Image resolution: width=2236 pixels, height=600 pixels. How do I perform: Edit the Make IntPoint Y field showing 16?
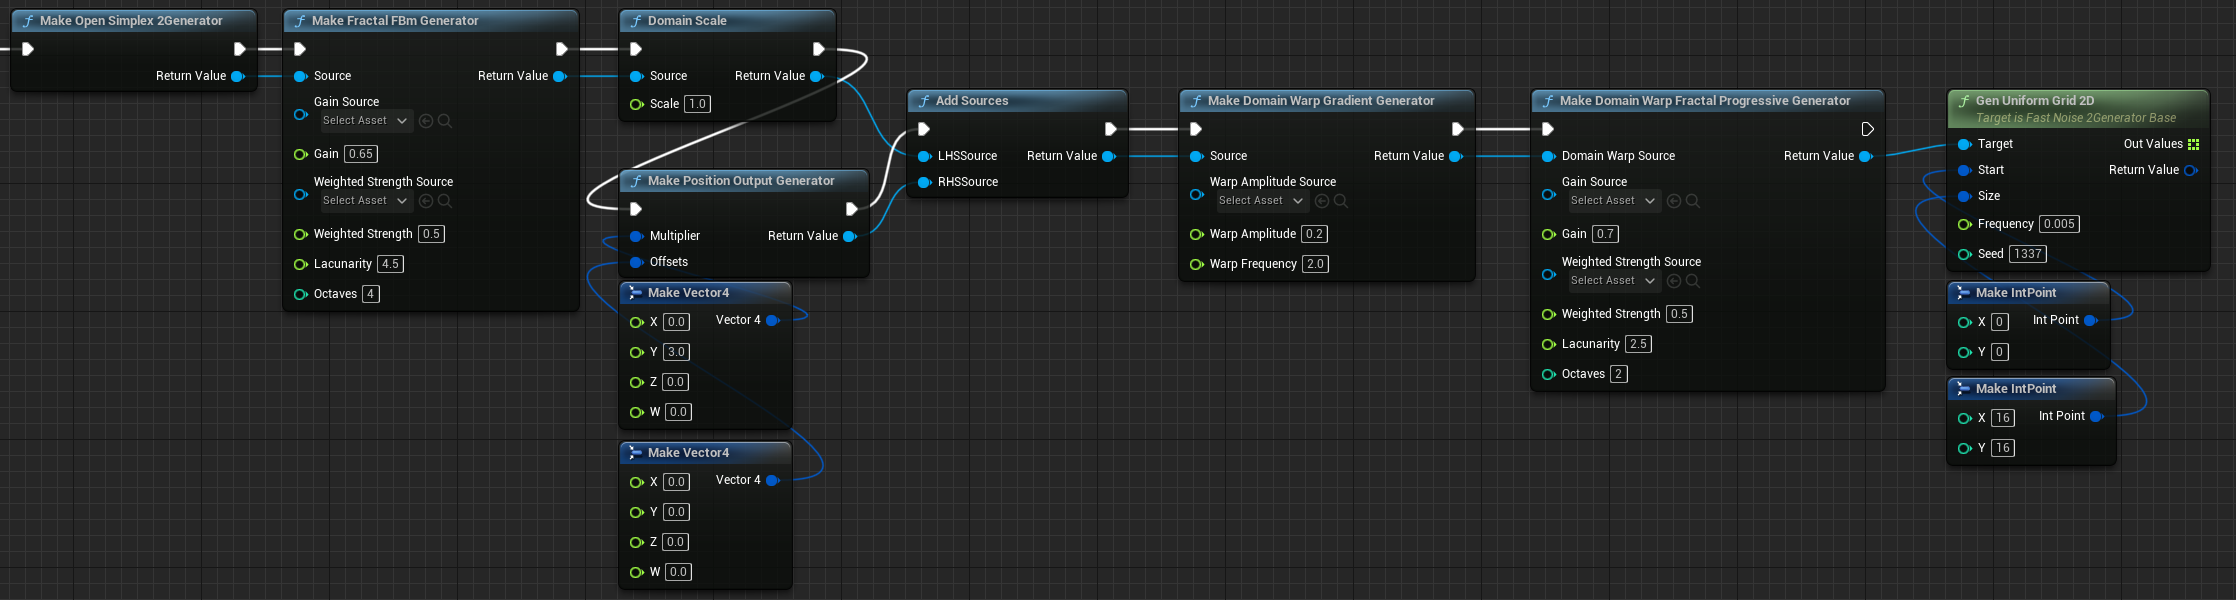2003,448
